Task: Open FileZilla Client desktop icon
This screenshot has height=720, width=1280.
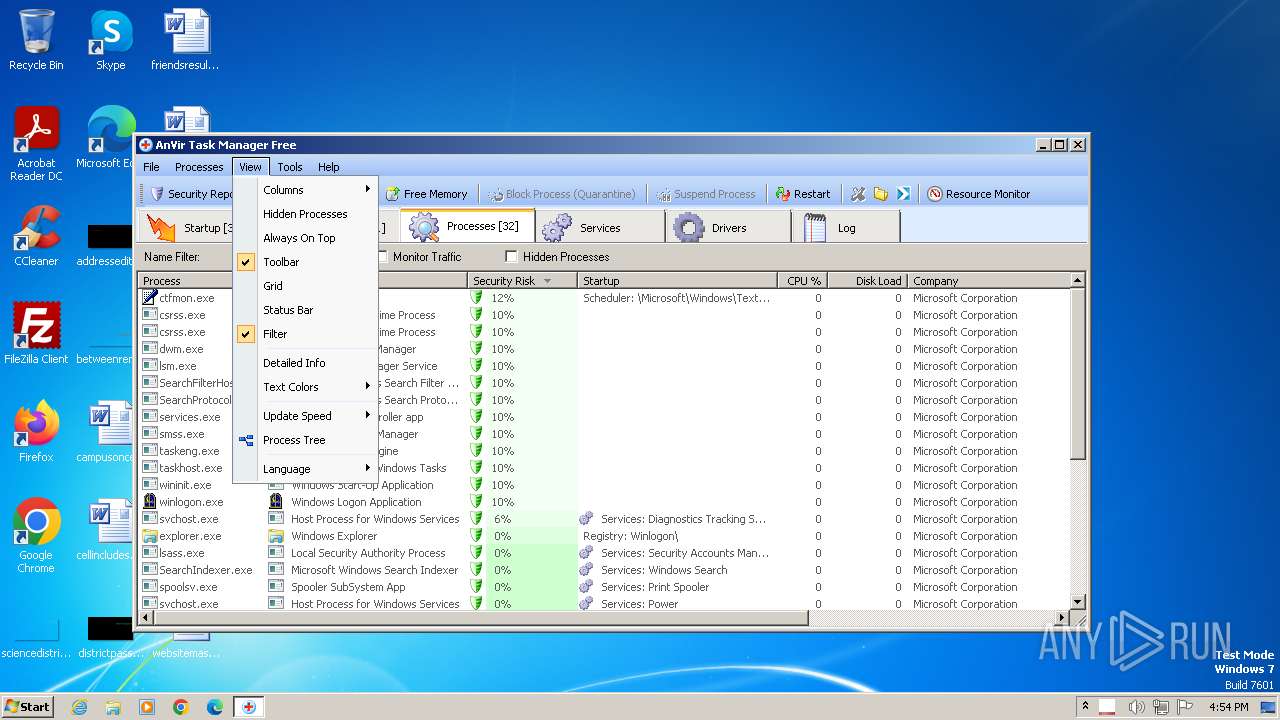Action: pyautogui.click(x=36, y=334)
